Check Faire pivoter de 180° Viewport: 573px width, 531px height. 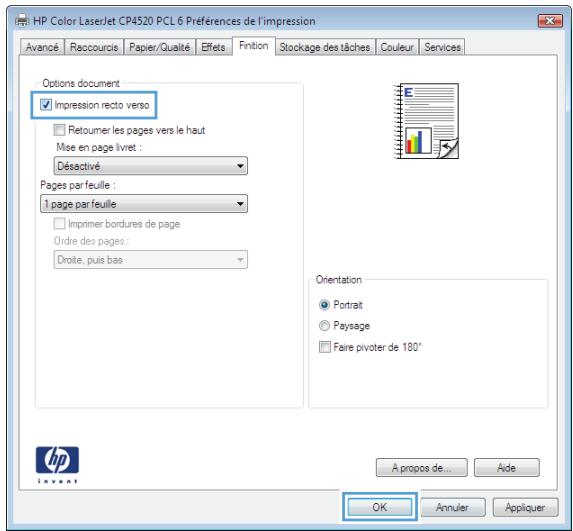(x=325, y=346)
